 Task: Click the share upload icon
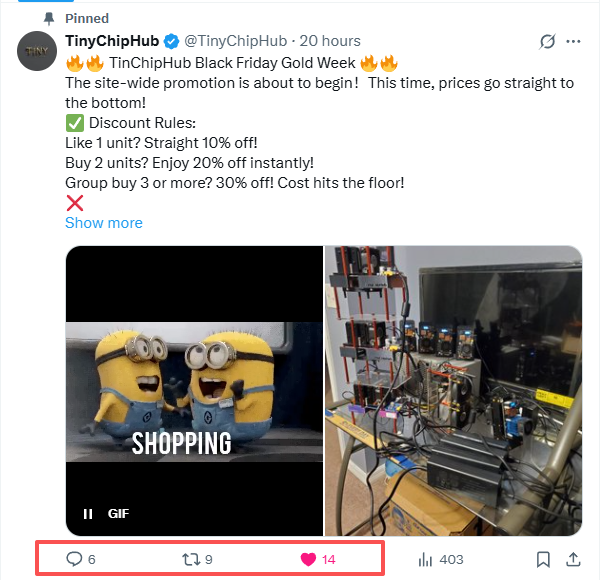573,559
